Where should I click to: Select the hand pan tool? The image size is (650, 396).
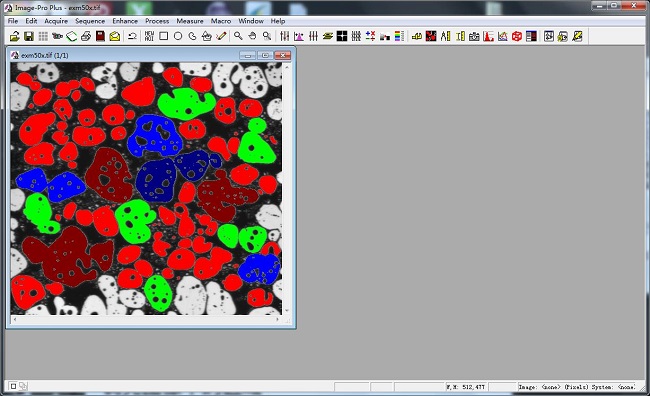point(252,36)
